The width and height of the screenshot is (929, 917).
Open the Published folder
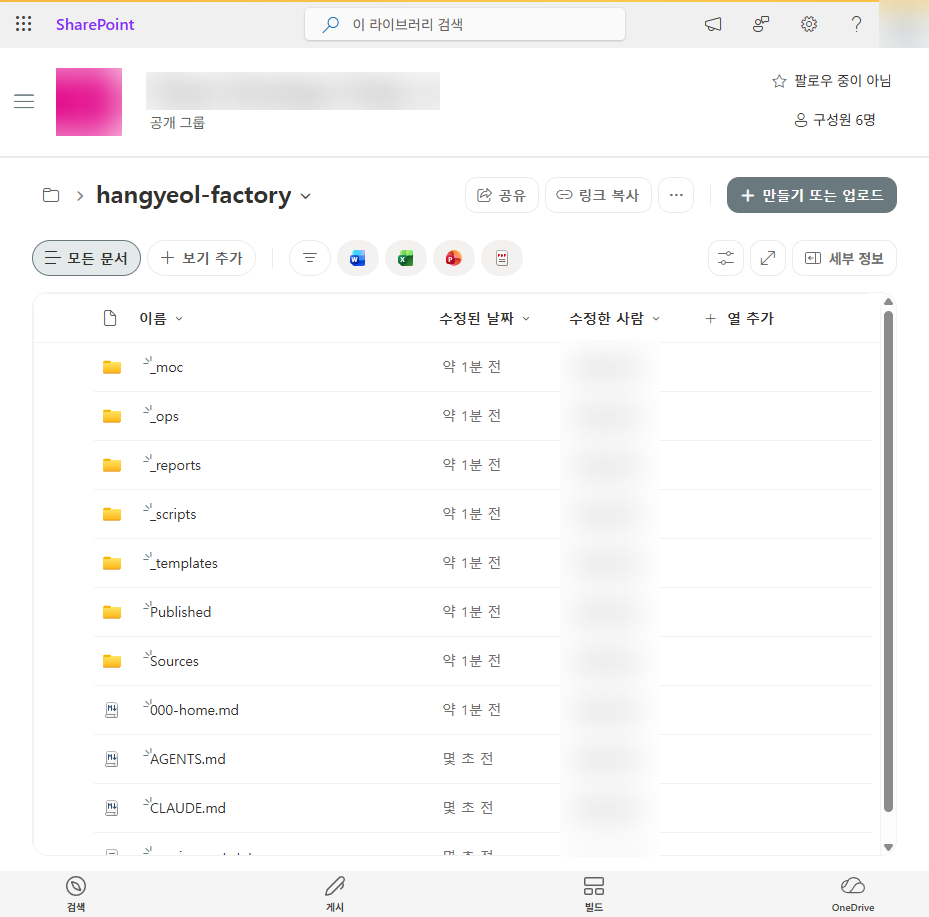tap(181, 612)
